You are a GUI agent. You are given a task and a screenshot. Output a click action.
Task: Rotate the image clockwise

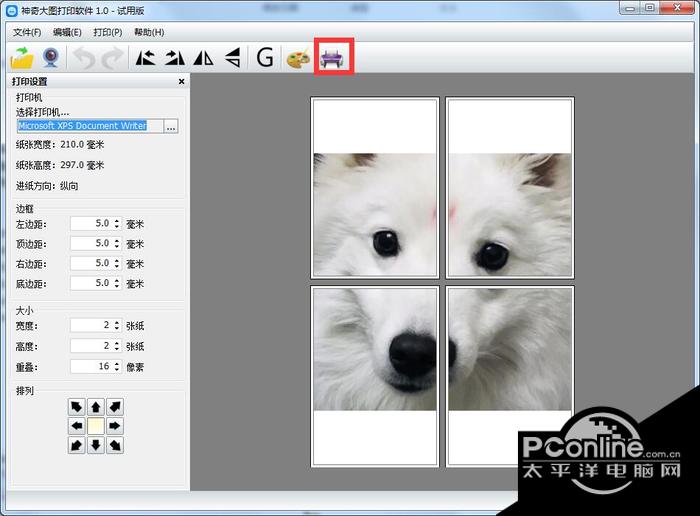(x=175, y=58)
